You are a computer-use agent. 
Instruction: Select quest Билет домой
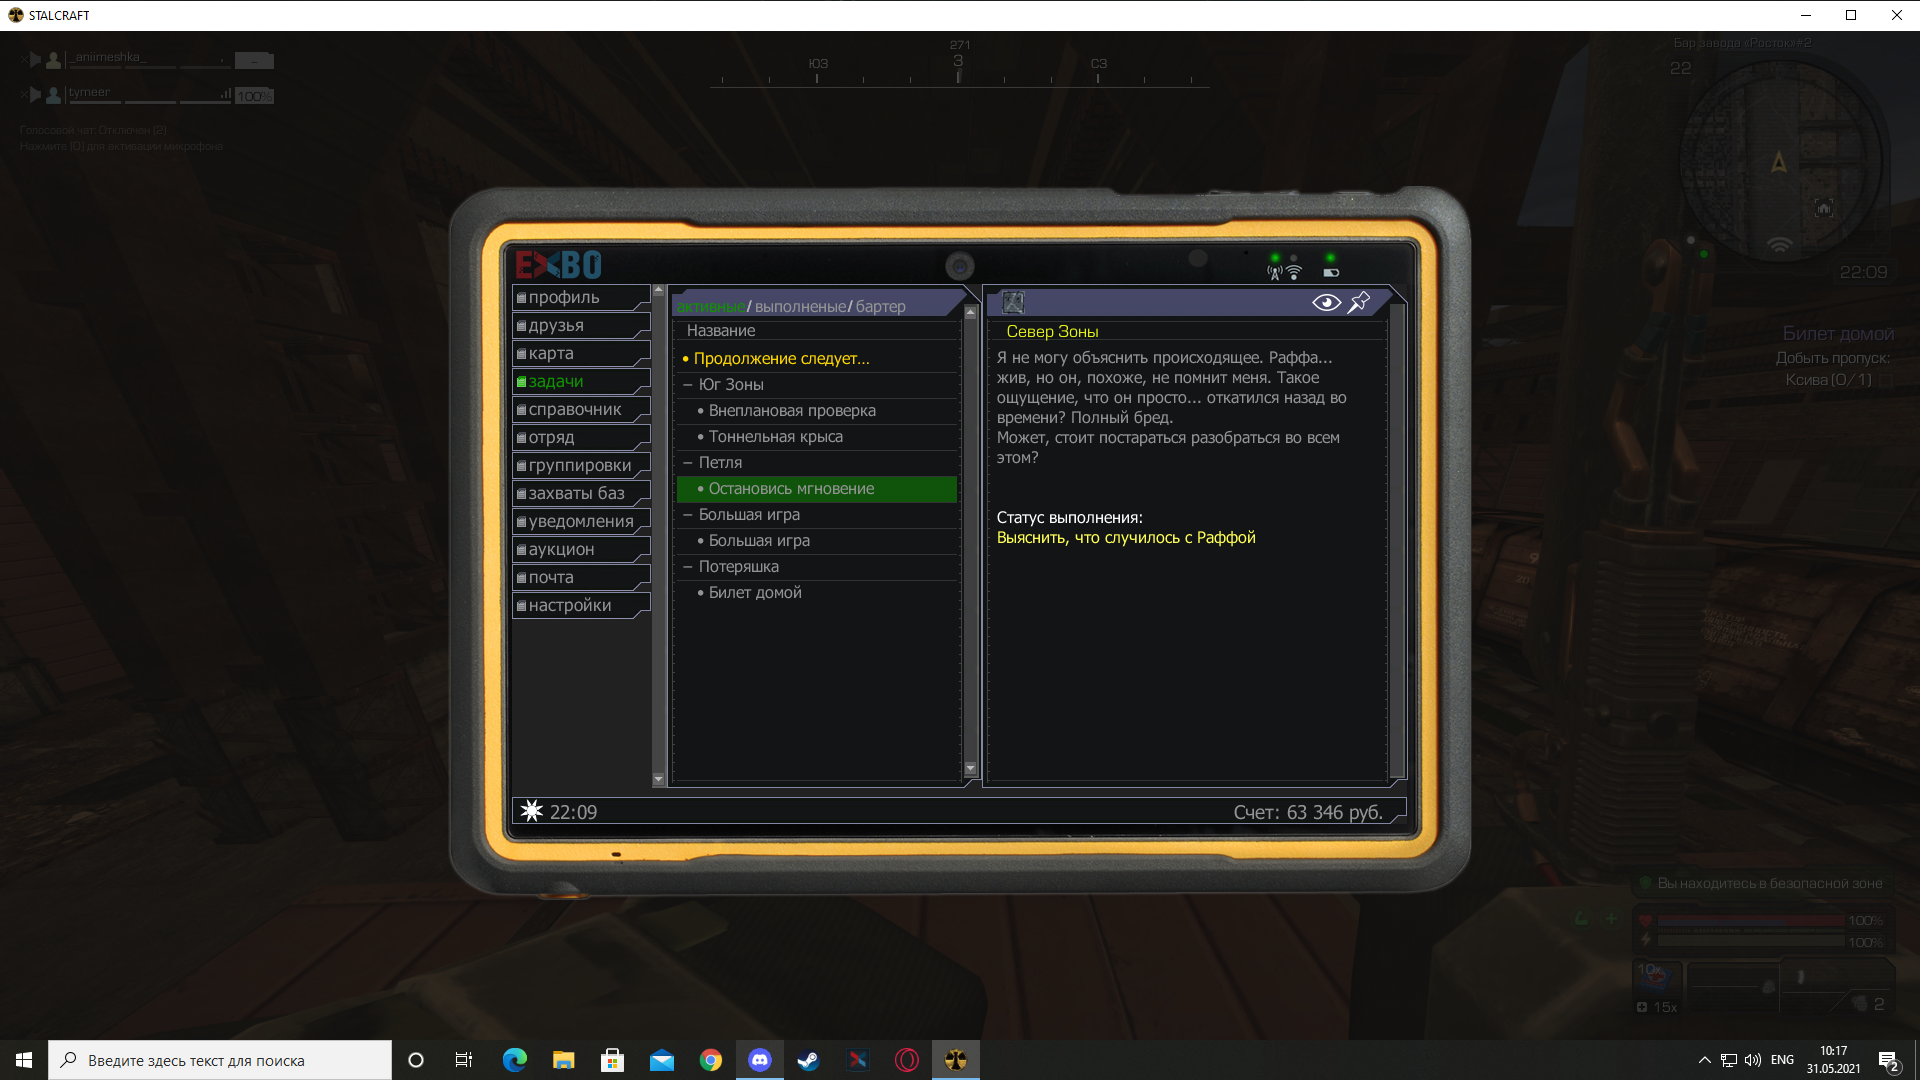coord(816,593)
